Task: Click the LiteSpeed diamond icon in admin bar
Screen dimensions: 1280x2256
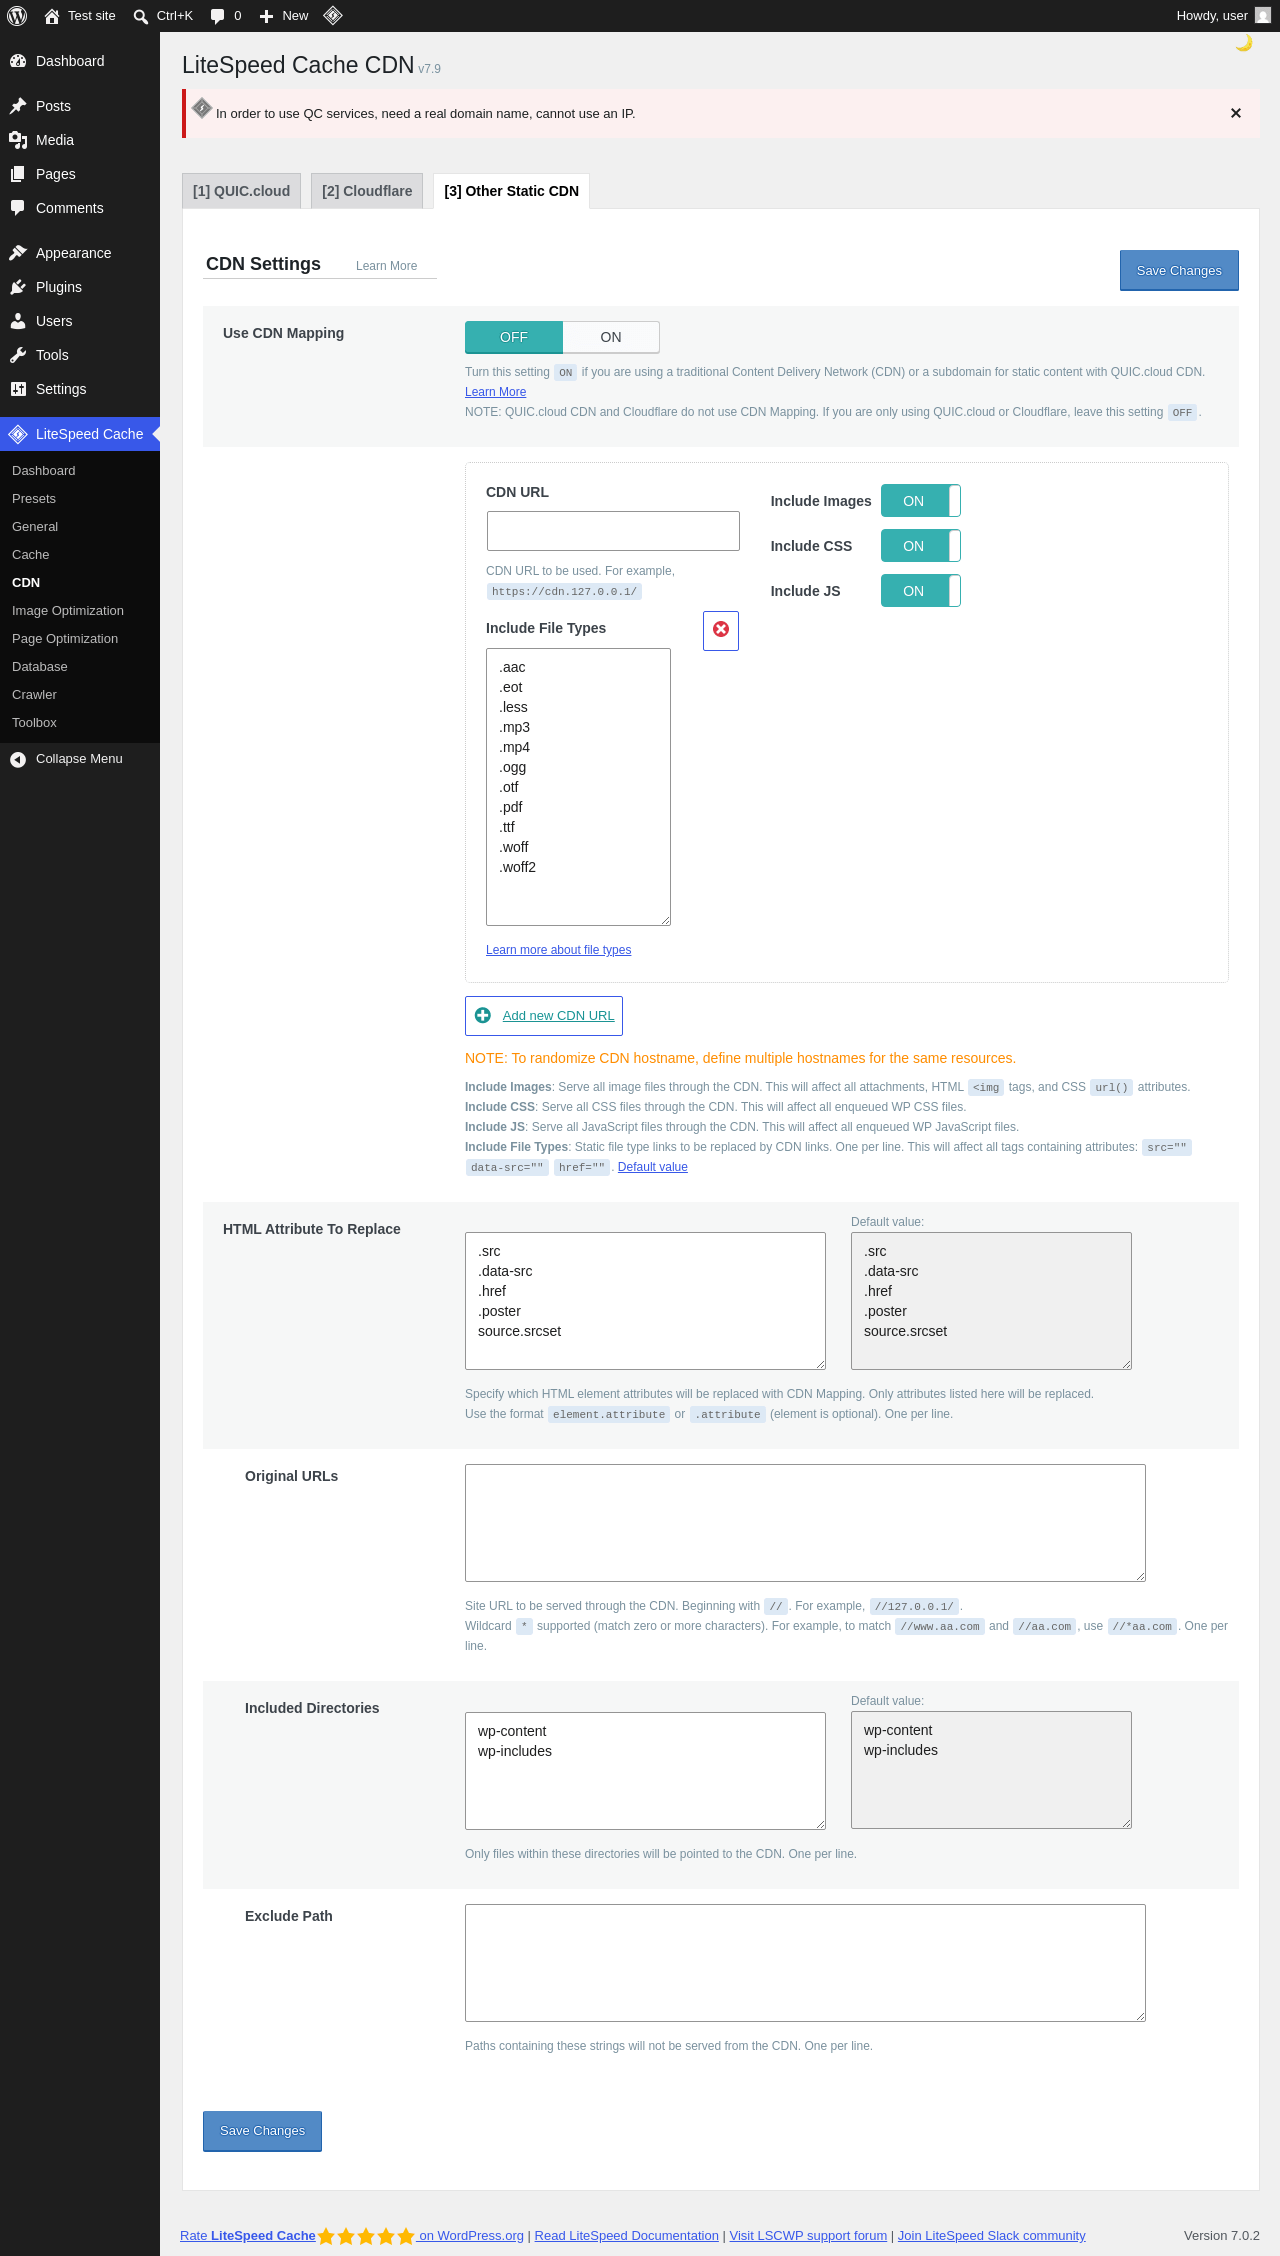Action: point(333,15)
